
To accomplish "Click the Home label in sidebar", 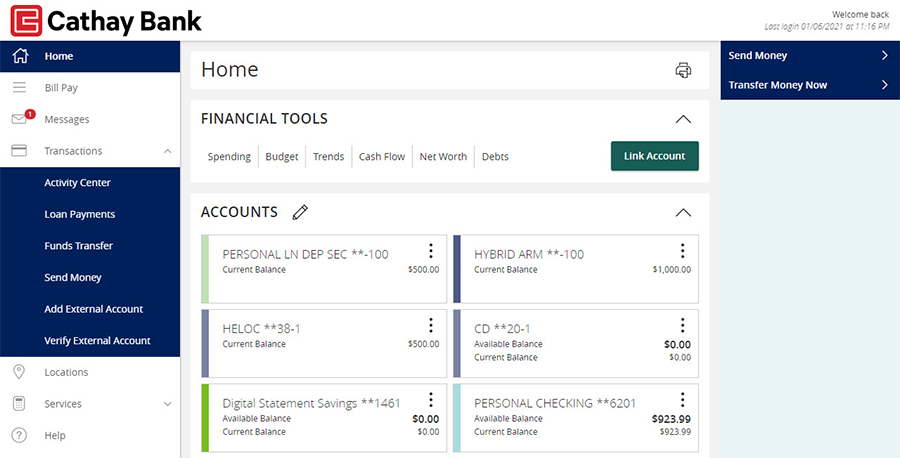I will pos(59,56).
